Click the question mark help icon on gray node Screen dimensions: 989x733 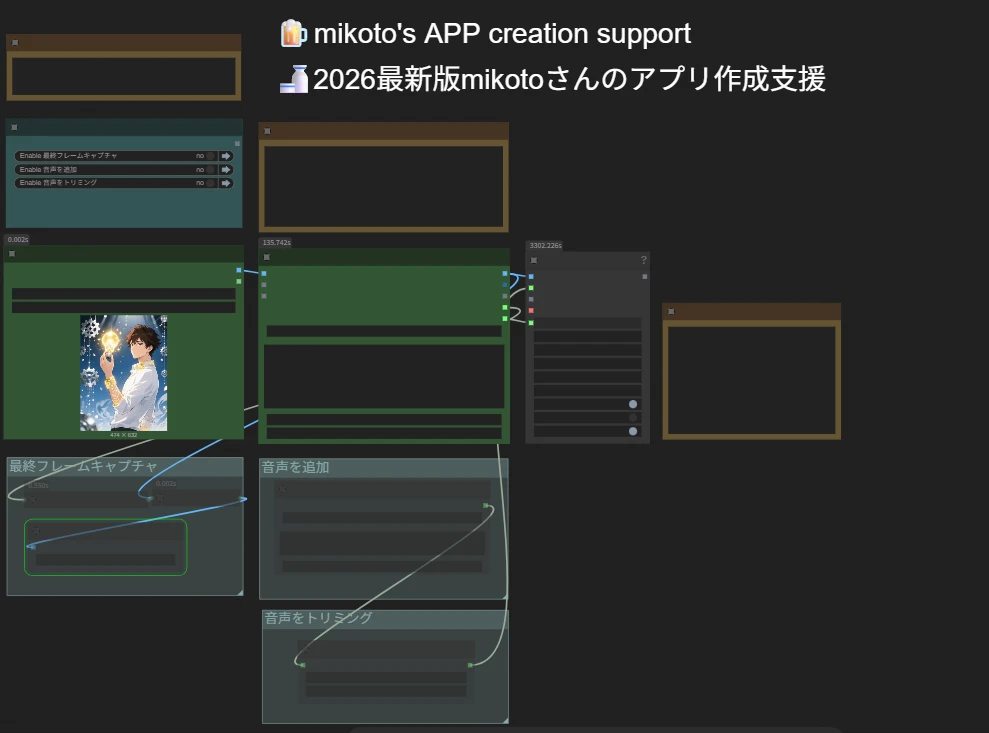click(x=643, y=260)
